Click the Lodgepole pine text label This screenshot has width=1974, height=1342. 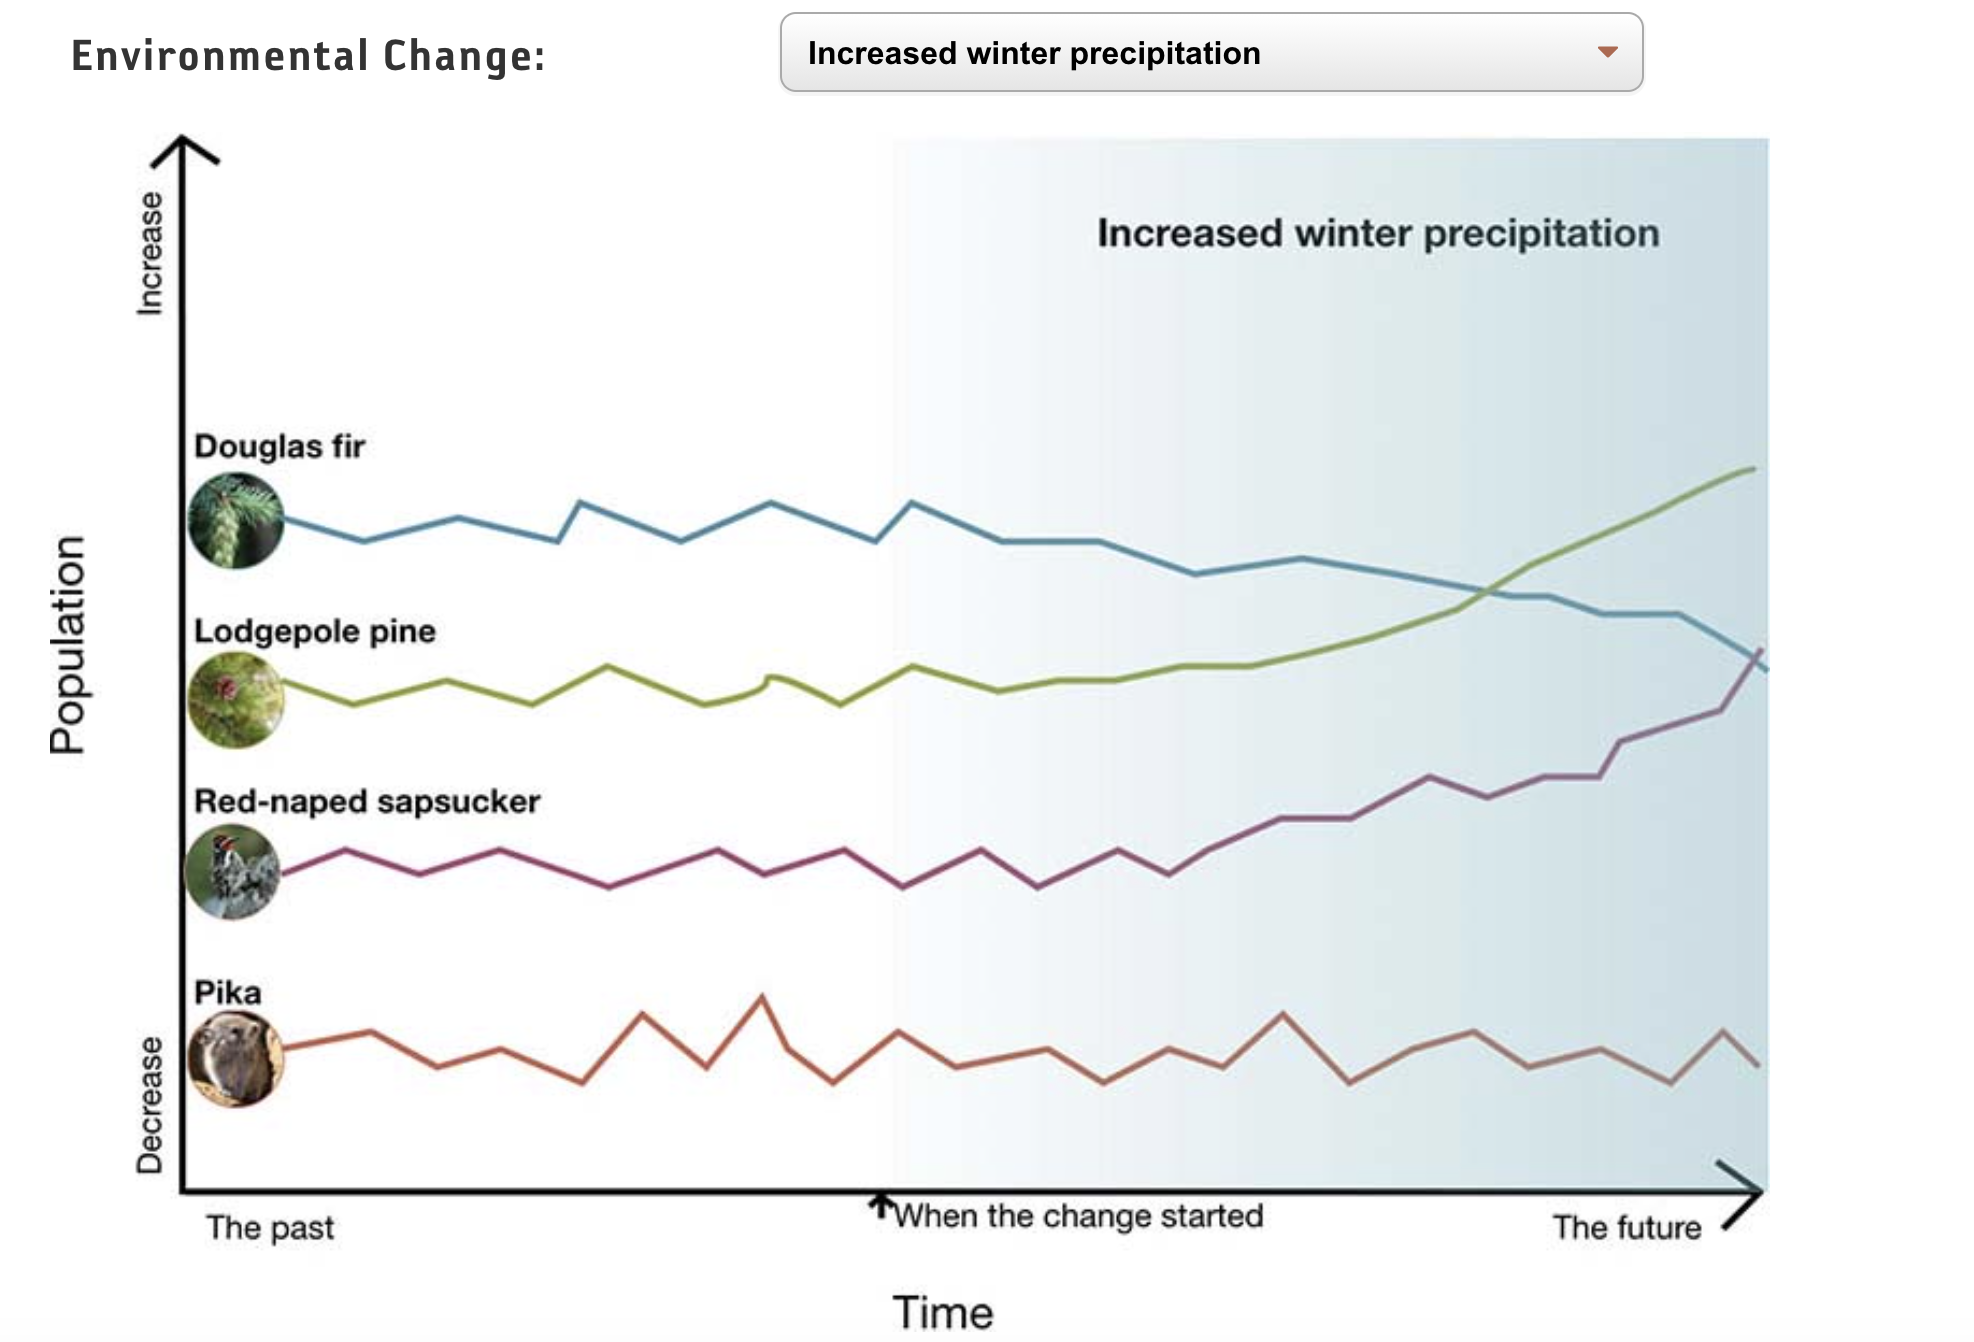[x=314, y=631]
